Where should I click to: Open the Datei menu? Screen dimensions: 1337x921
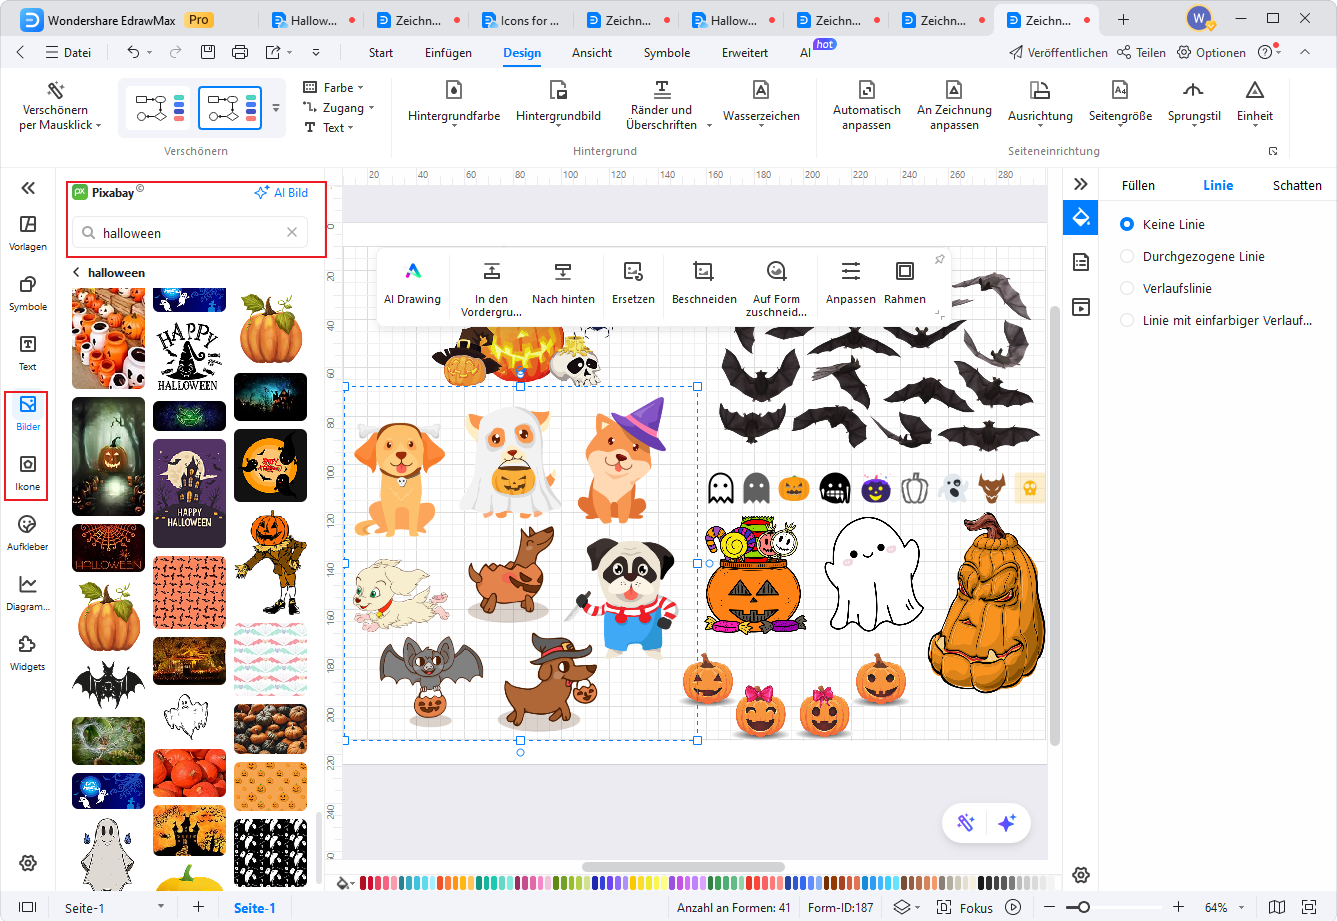click(69, 53)
